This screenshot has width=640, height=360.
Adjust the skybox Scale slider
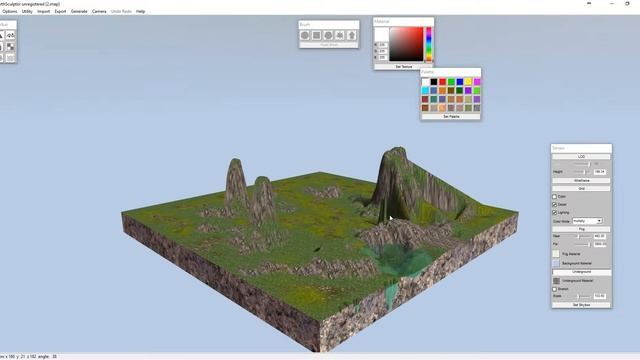tap(583, 296)
